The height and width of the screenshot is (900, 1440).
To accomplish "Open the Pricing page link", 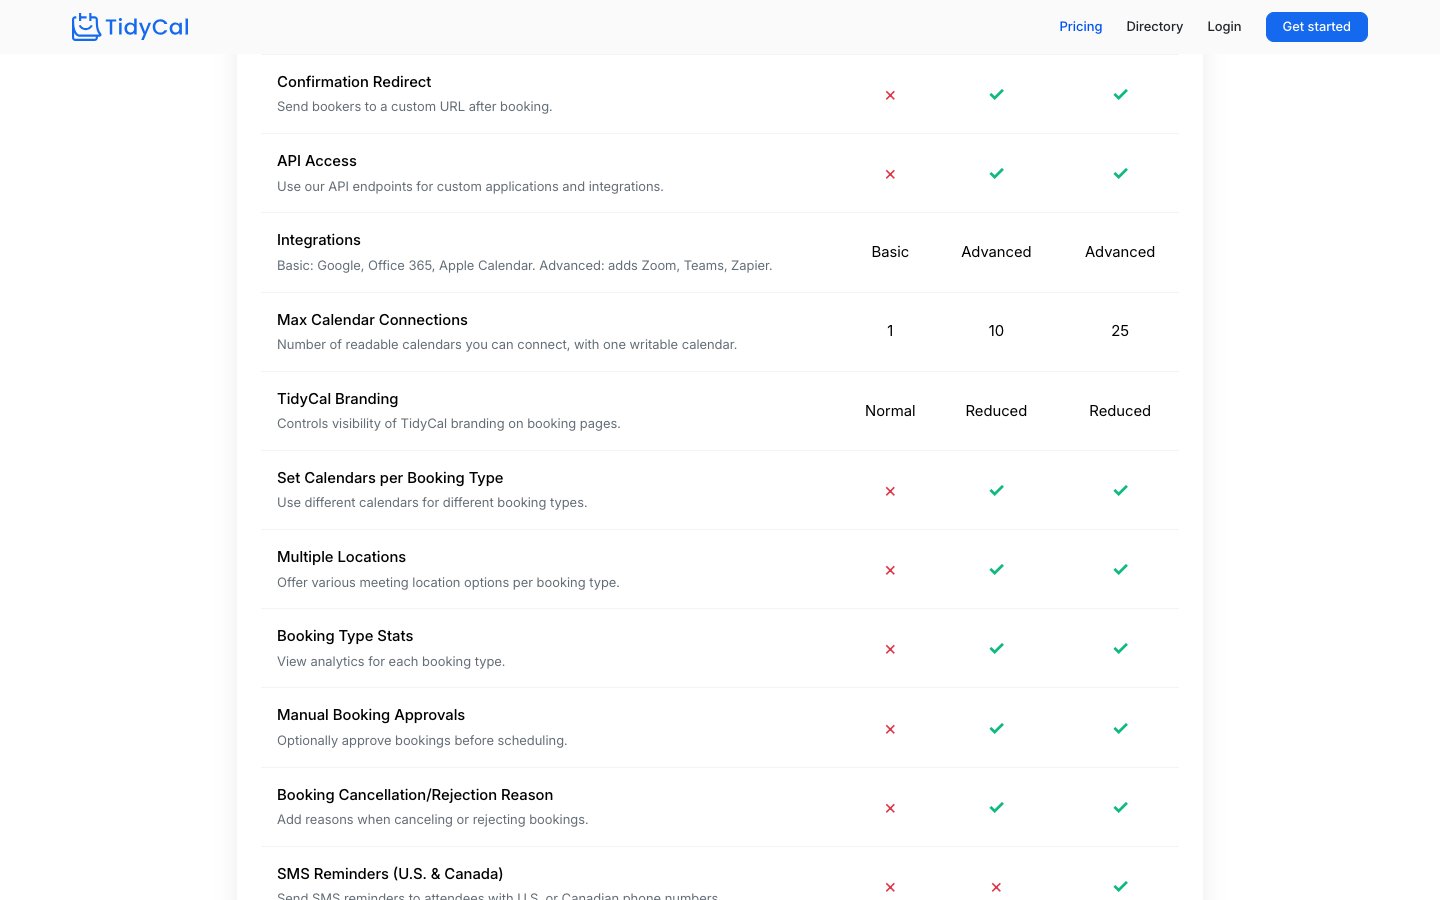I will (1080, 27).
